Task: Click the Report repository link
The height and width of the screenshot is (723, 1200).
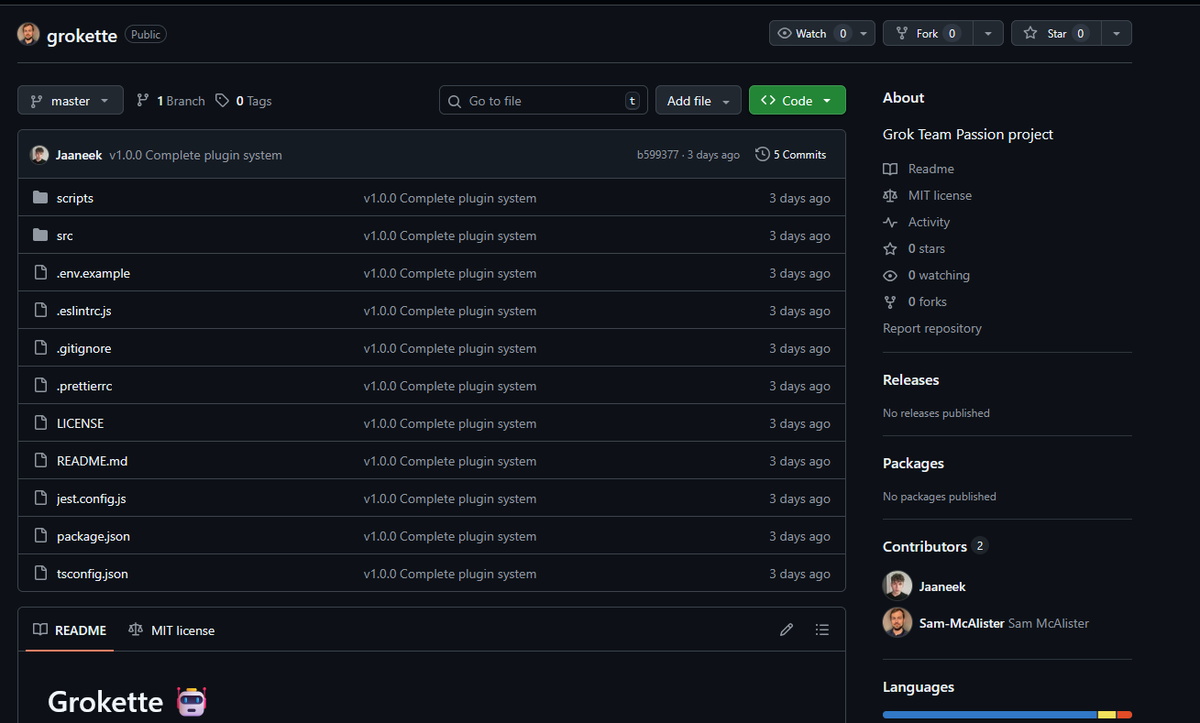Action: pos(932,328)
